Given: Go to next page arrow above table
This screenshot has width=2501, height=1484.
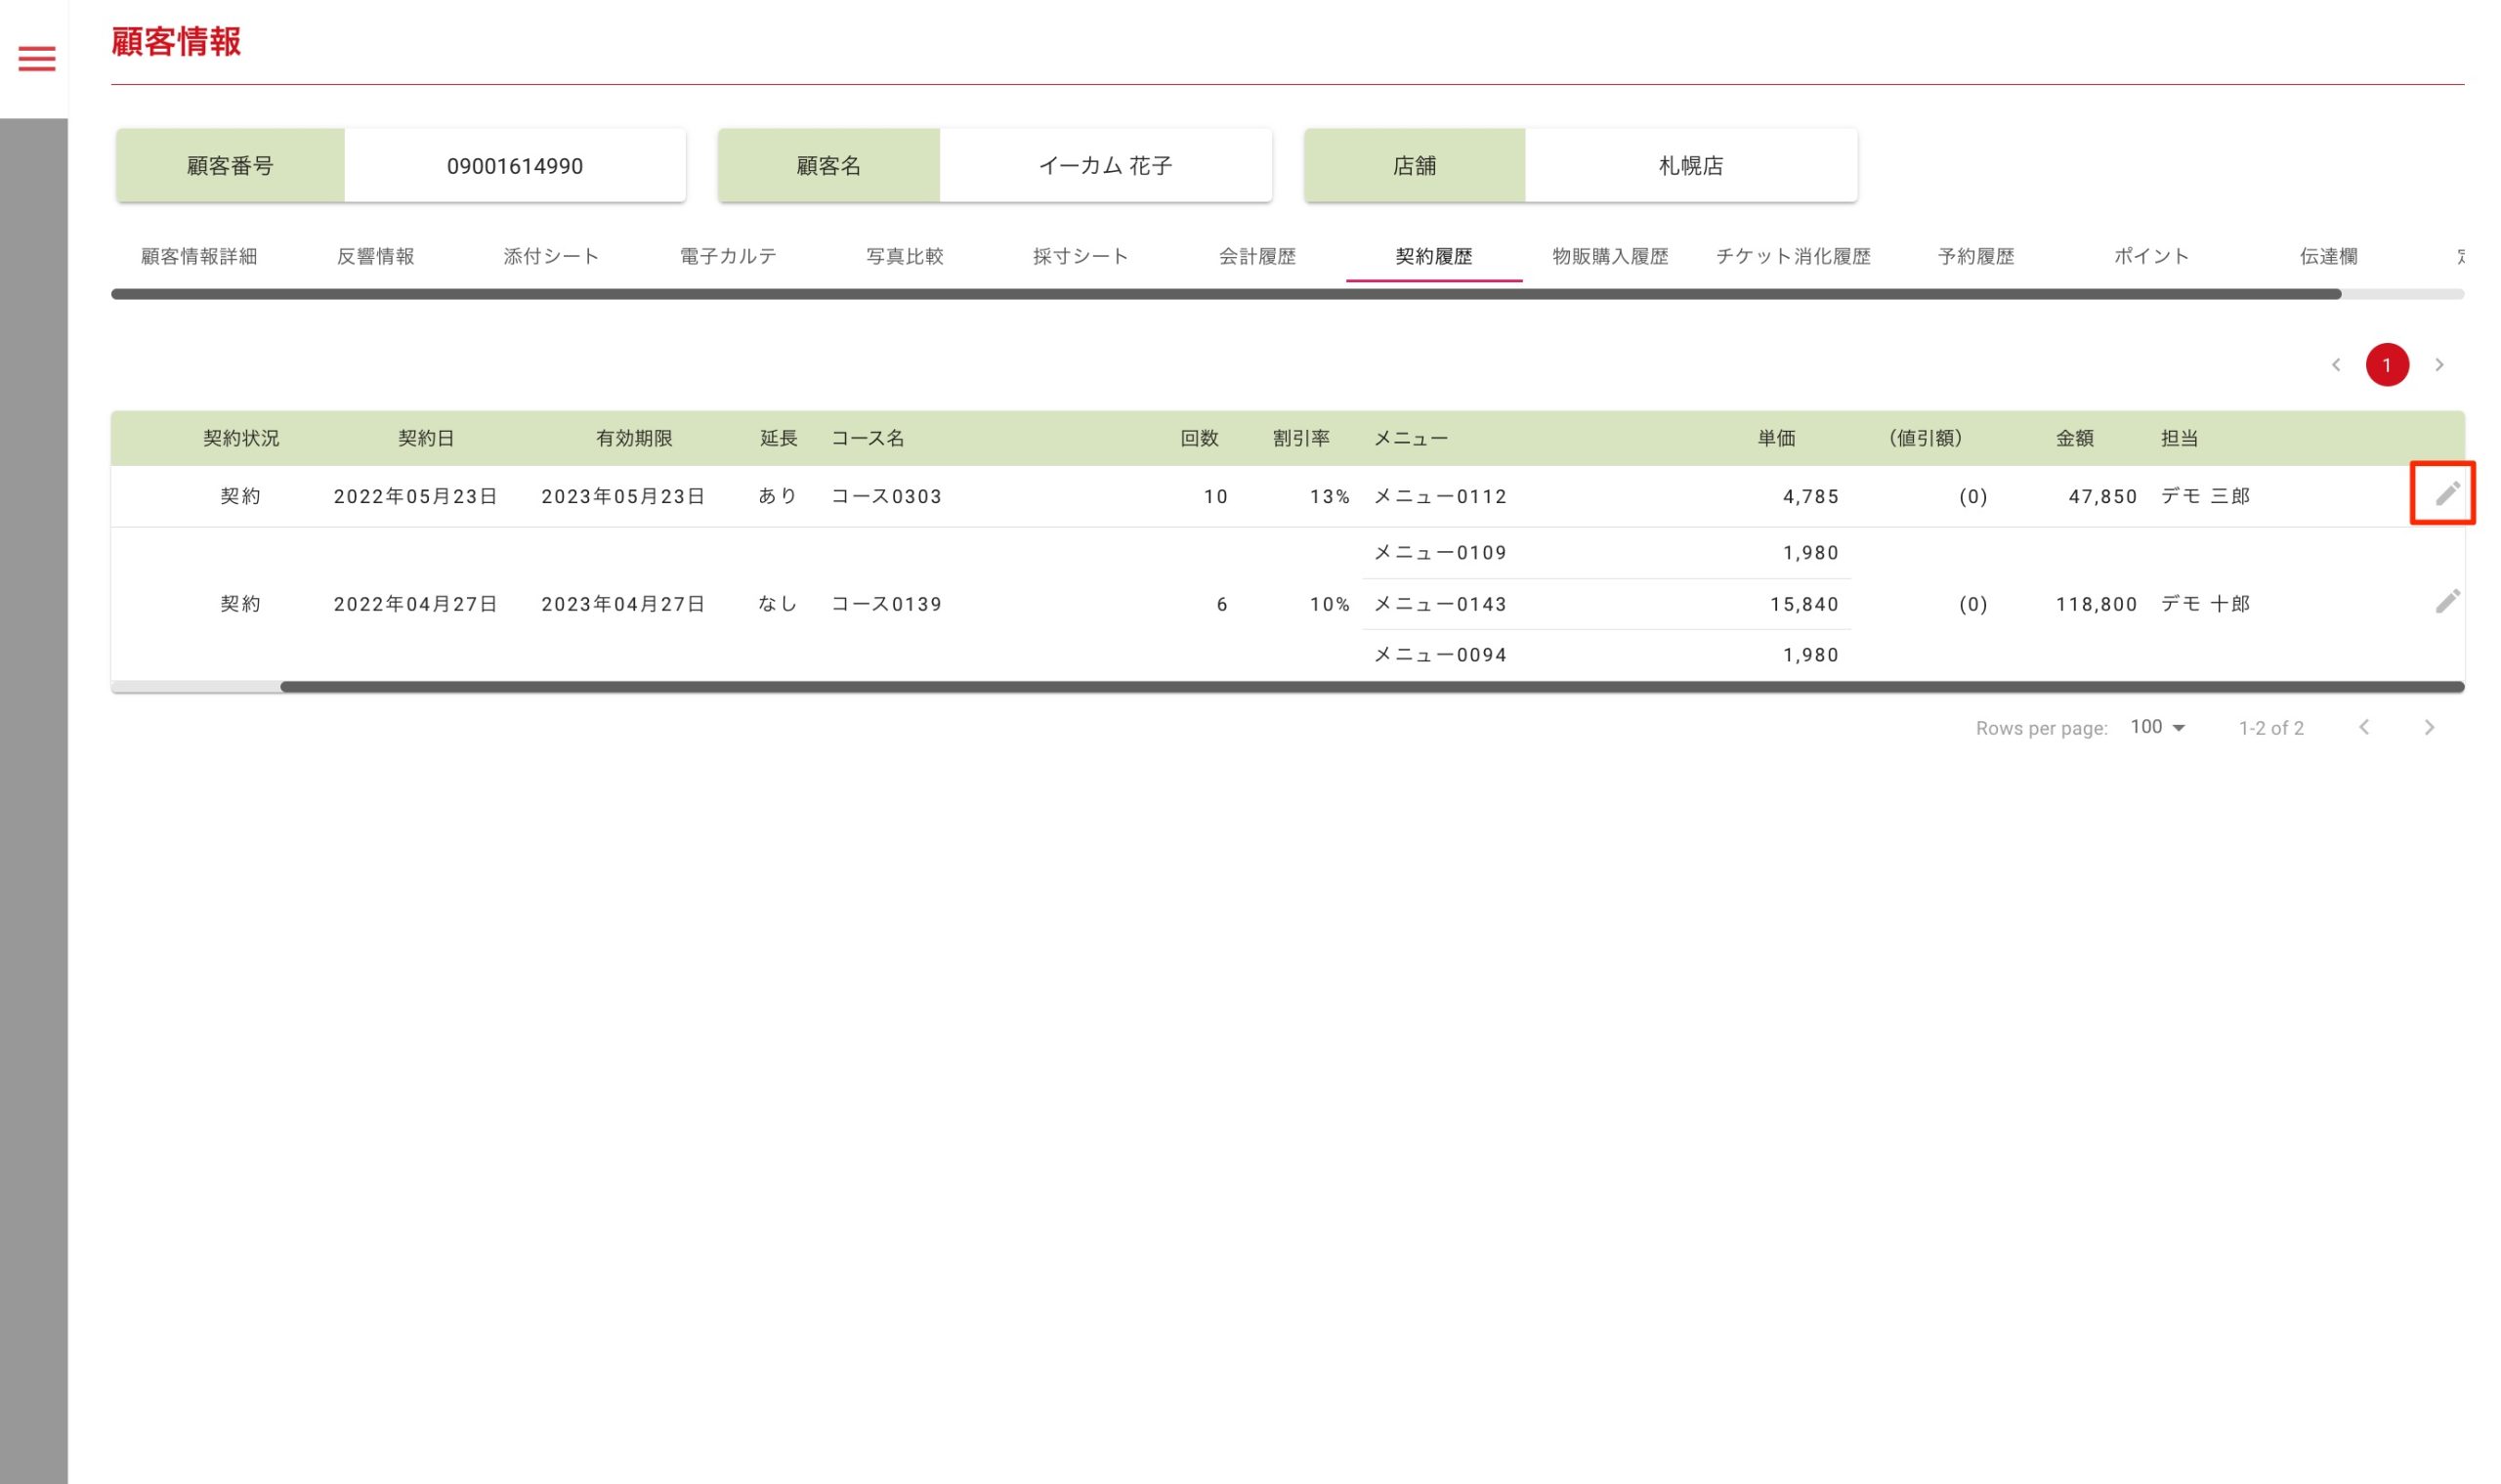Looking at the screenshot, I should 2438,365.
